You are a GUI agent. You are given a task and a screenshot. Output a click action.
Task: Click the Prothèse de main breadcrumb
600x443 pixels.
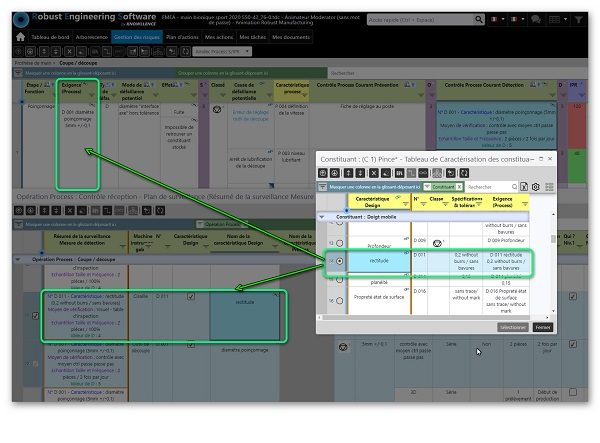point(33,63)
